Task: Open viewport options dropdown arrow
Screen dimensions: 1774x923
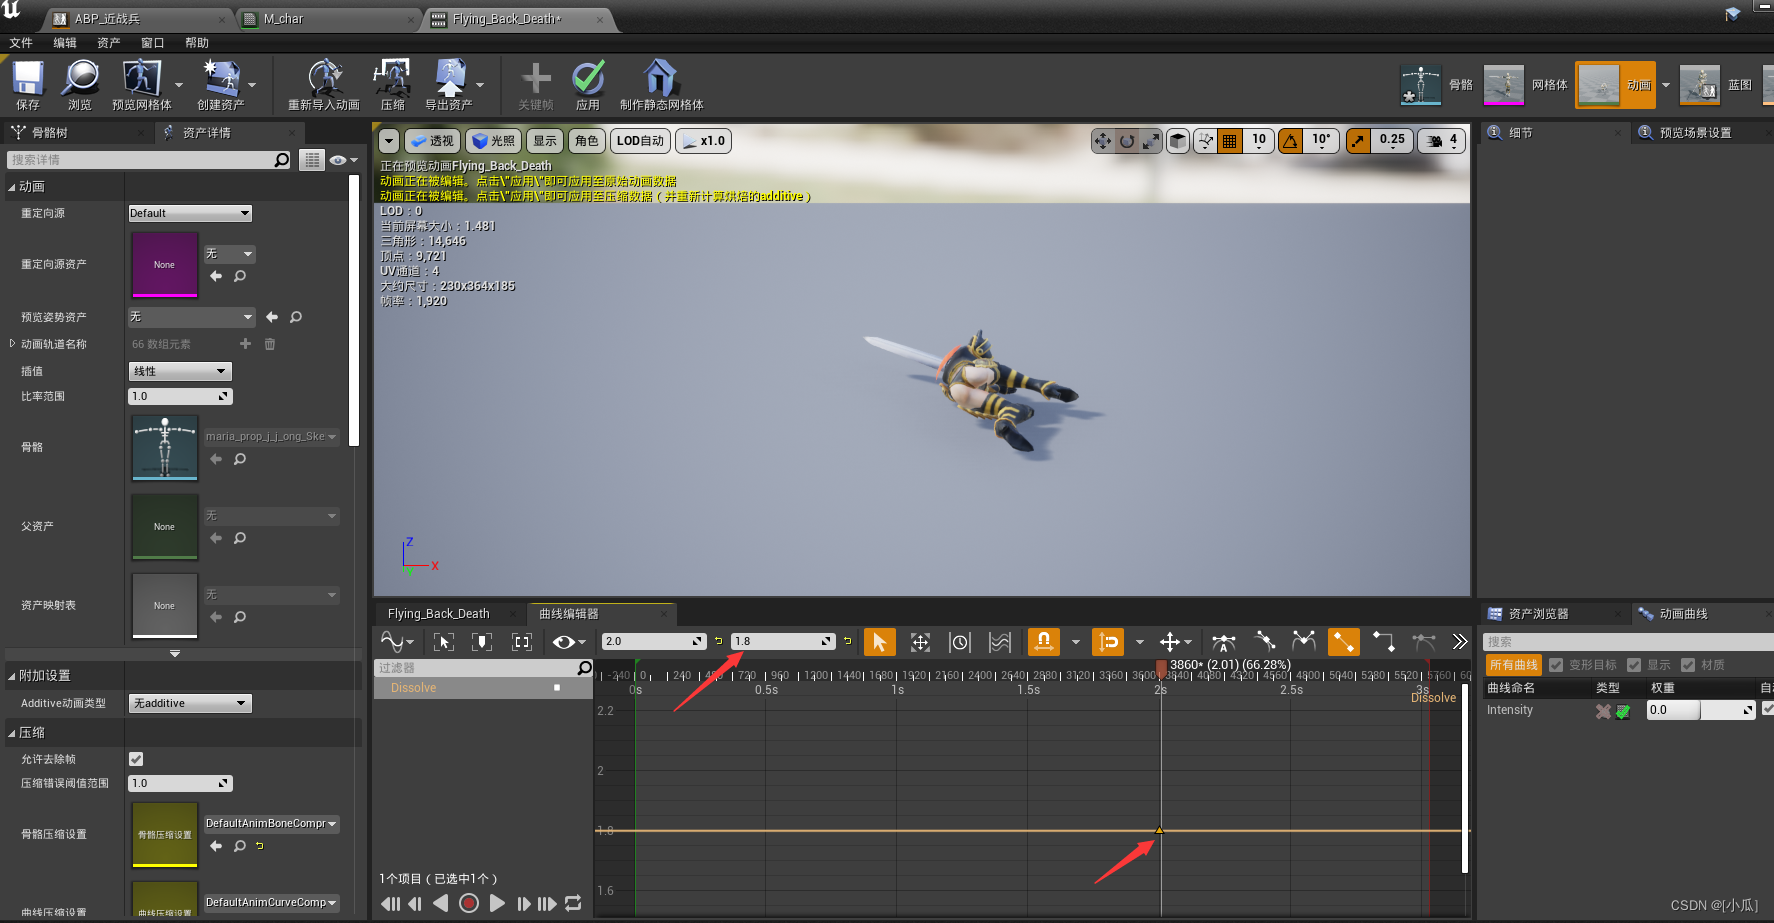Action: (x=389, y=141)
